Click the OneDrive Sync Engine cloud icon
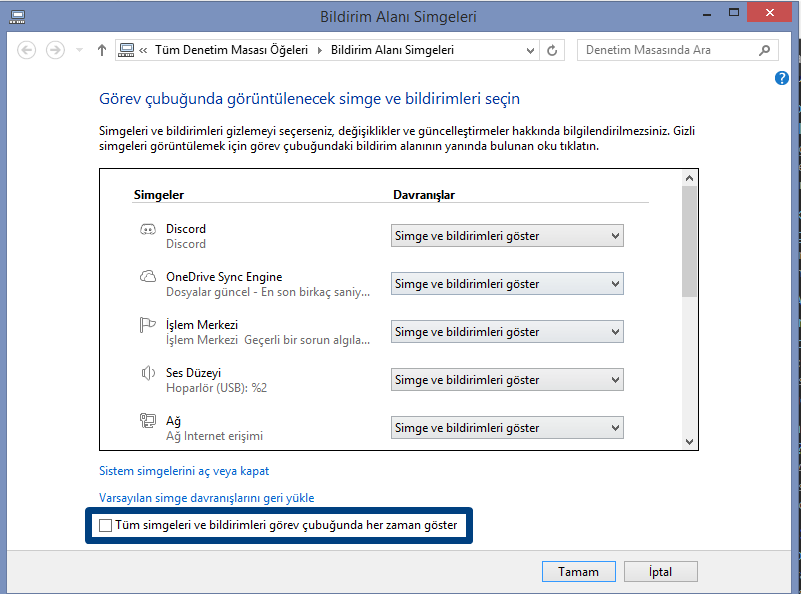Screen dimensions: 801x594 (147, 277)
